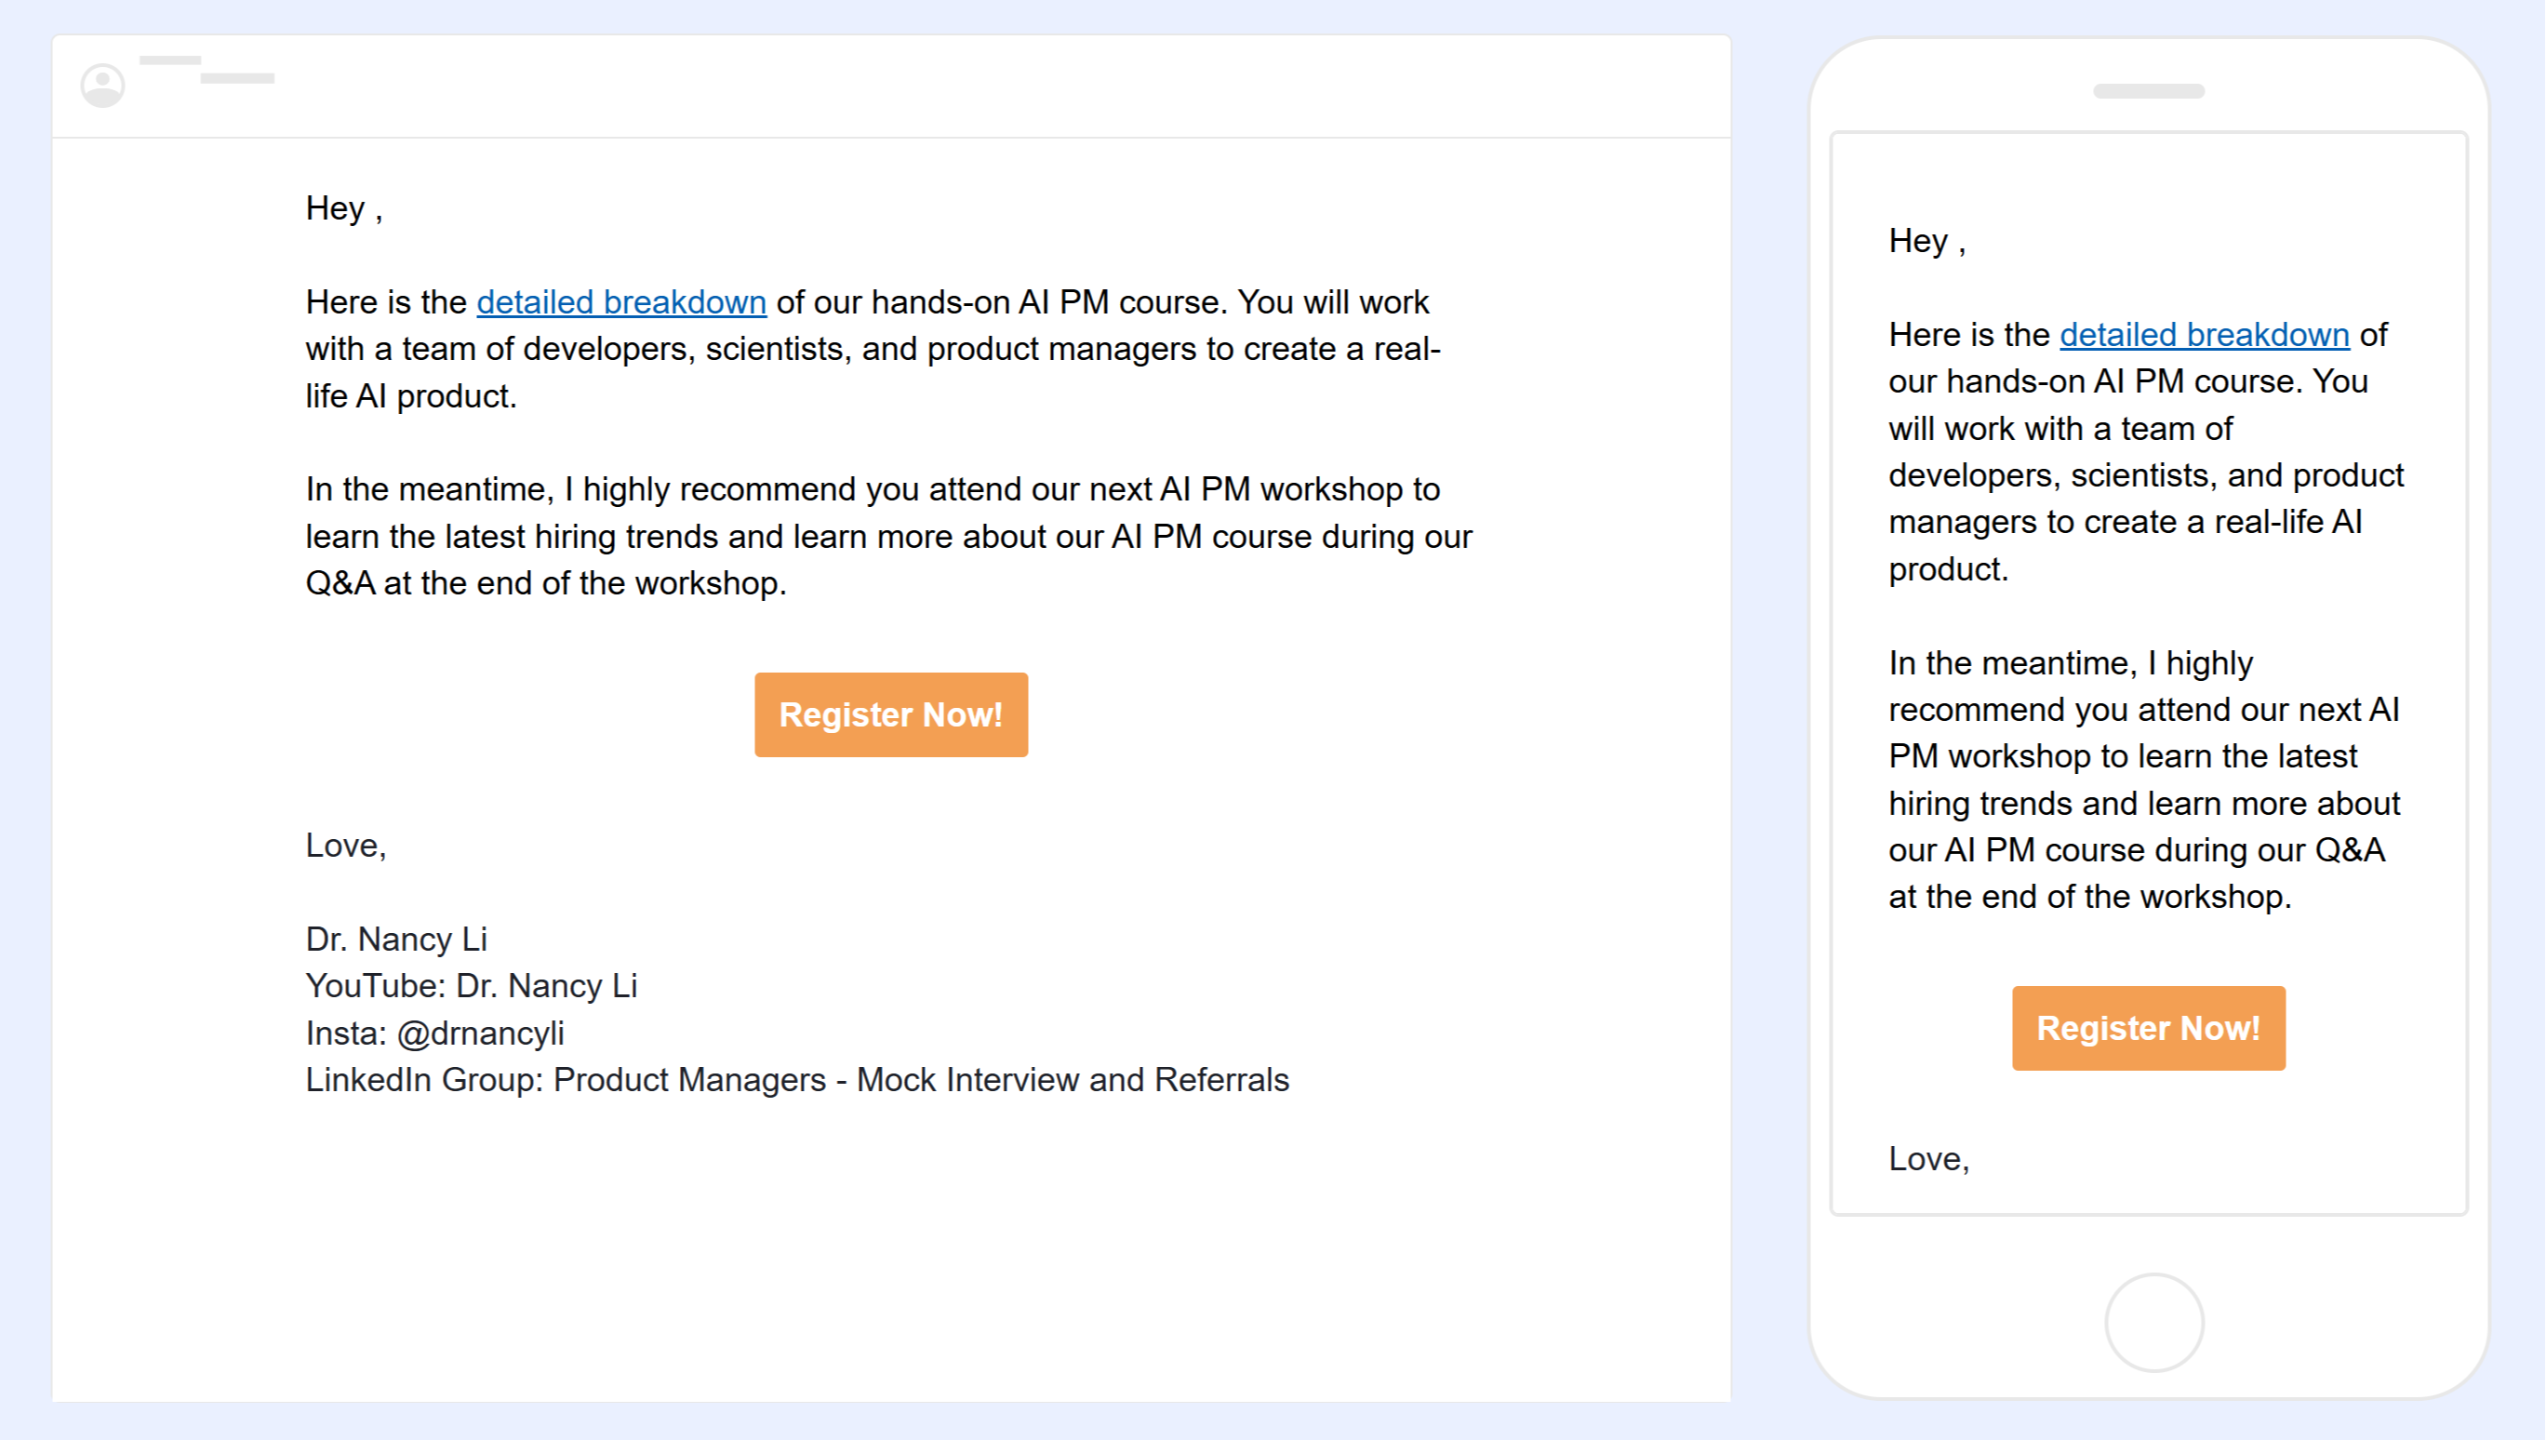The image size is (2546, 1440).
Task: Open the "detailed breakdown" link in desktop preview
Action: (x=621, y=302)
